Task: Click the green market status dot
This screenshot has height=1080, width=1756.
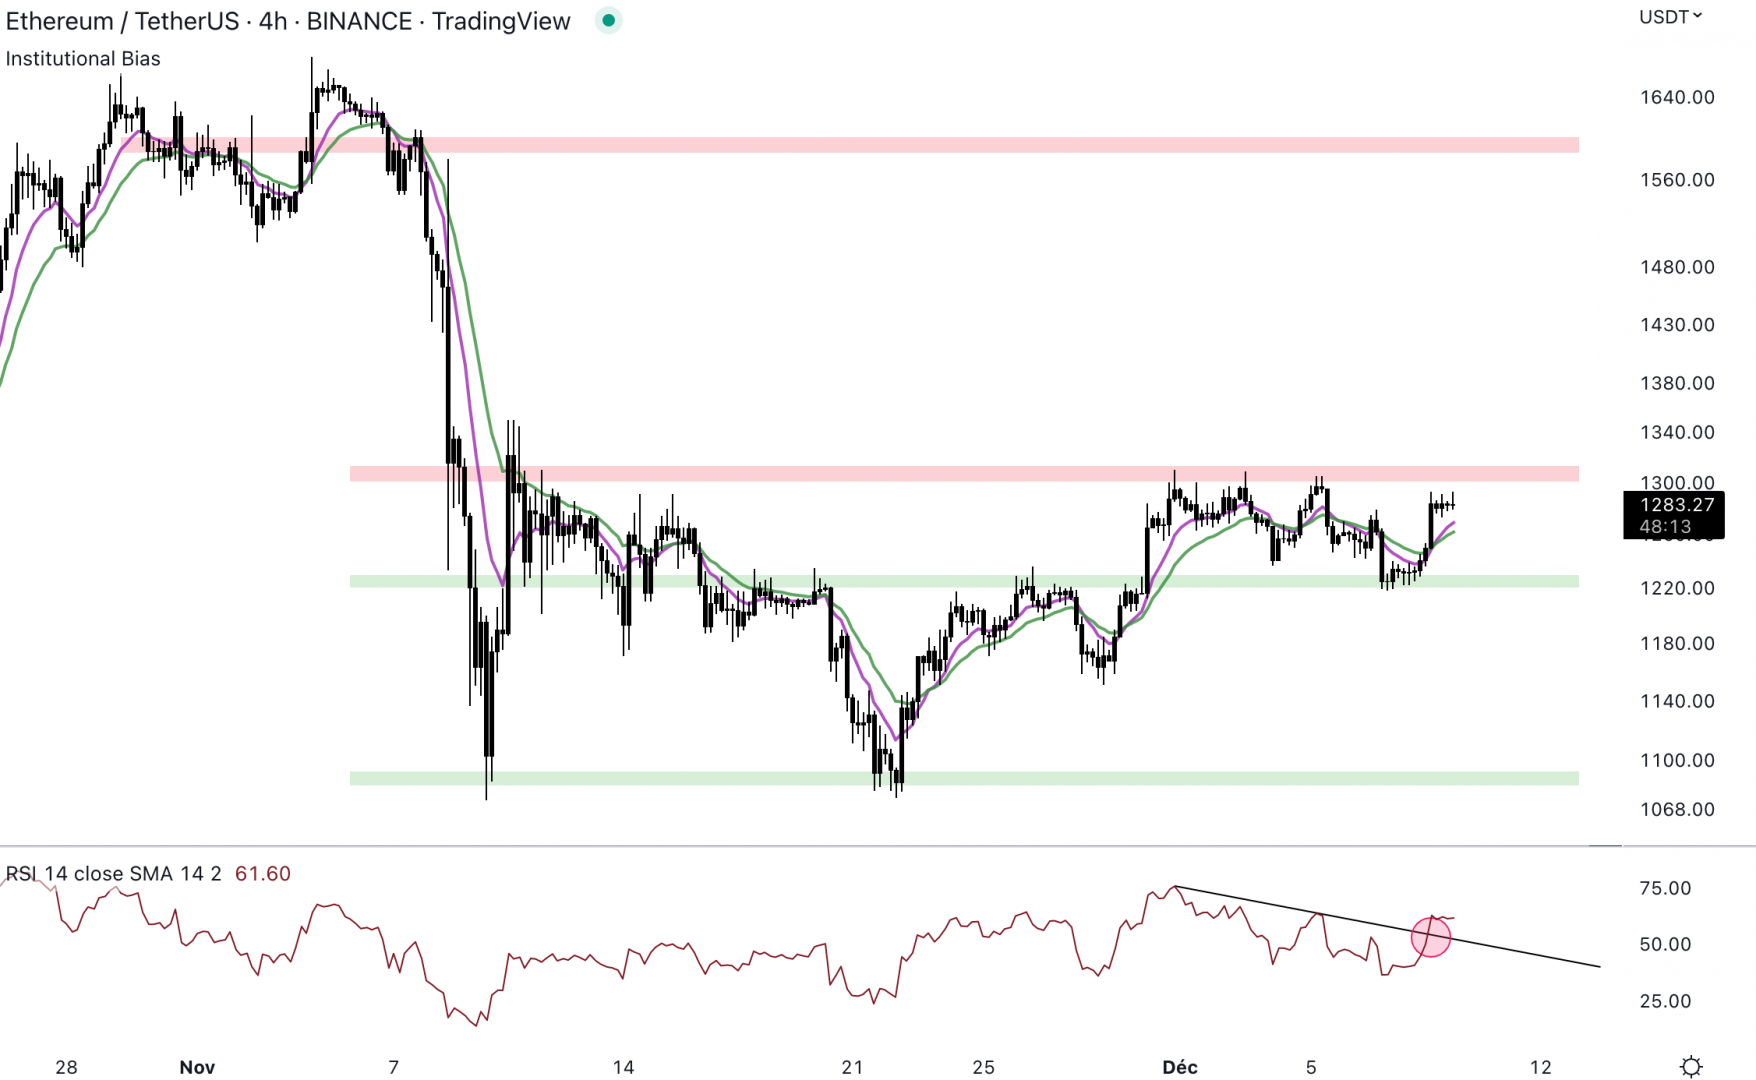Action: 608,20
